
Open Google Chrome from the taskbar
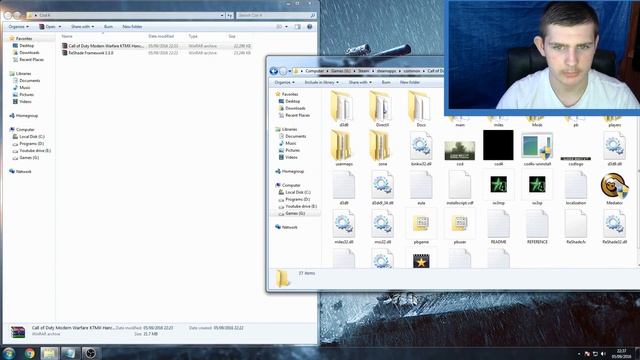click(29, 353)
